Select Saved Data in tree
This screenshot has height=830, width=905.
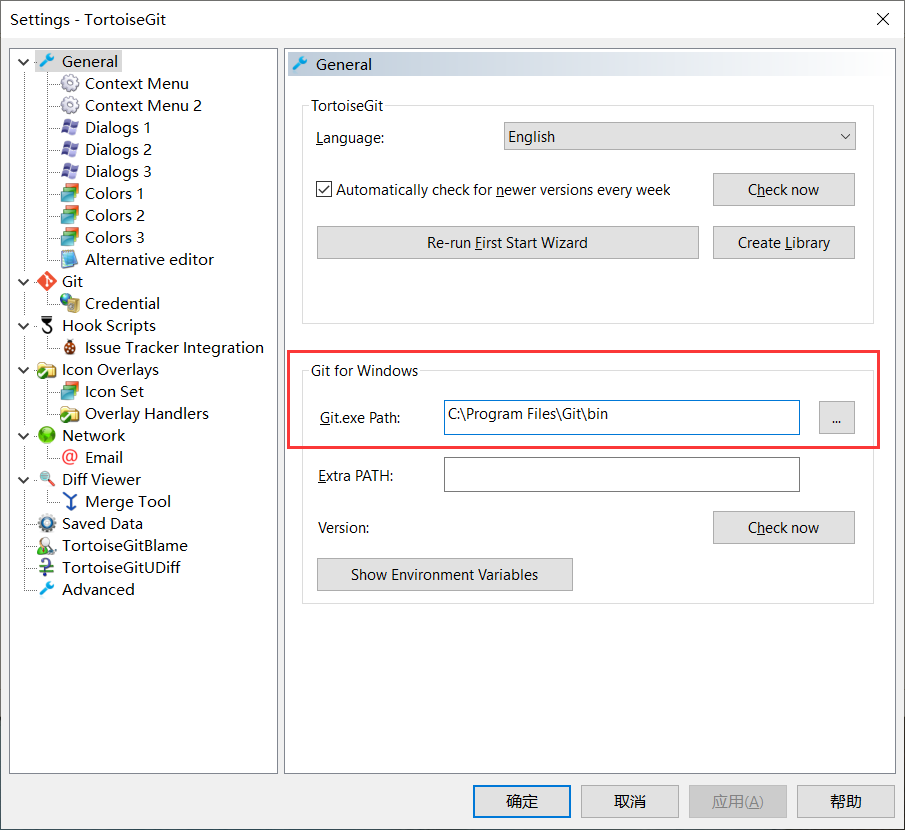point(102,524)
